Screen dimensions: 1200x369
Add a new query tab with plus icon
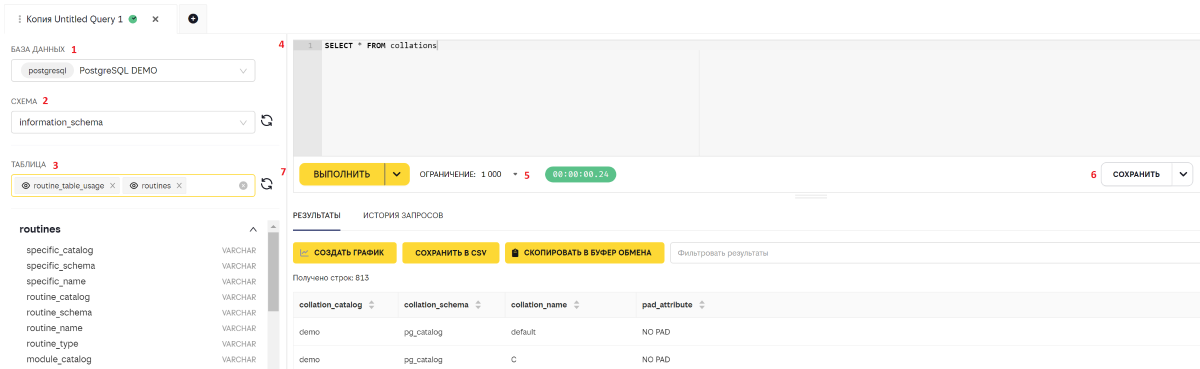[x=193, y=18]
